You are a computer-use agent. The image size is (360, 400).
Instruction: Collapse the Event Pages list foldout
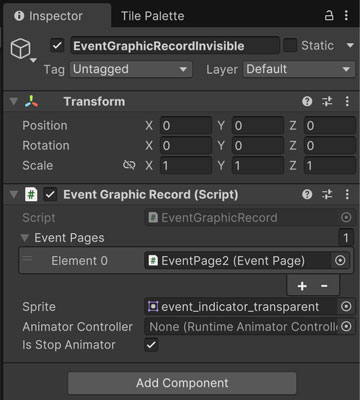coord(24,238)
